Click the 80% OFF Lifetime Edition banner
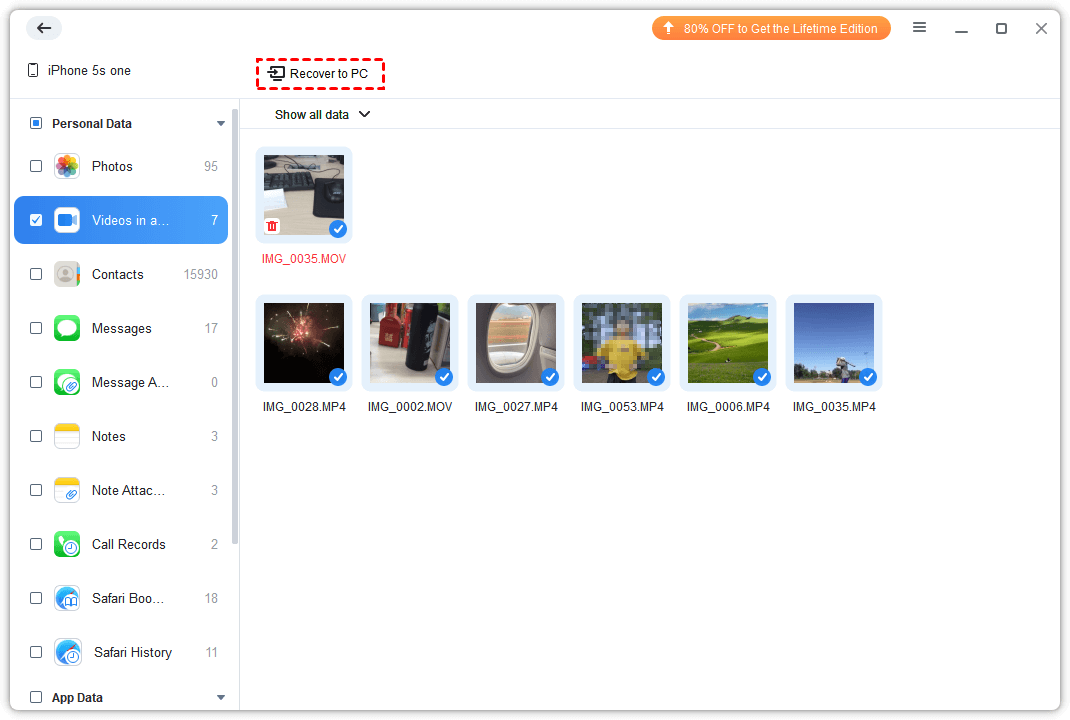The width and height of the screenshot is (1070, 720). (x=770, y=29)
